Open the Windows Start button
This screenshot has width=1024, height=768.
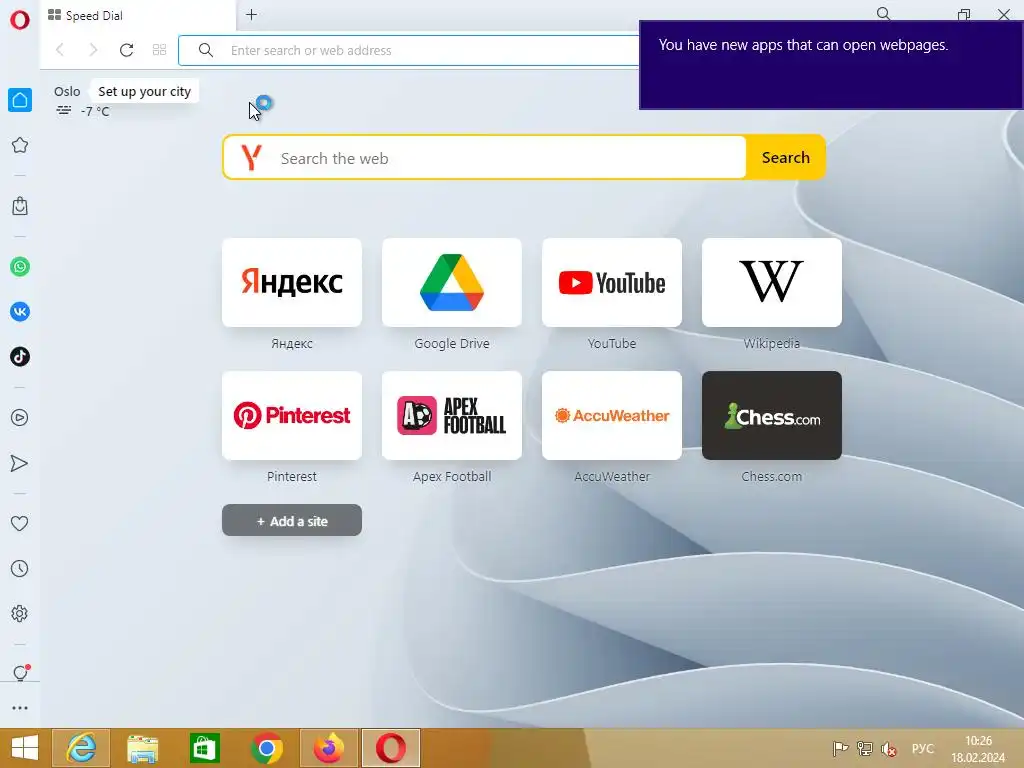point(25,748)
